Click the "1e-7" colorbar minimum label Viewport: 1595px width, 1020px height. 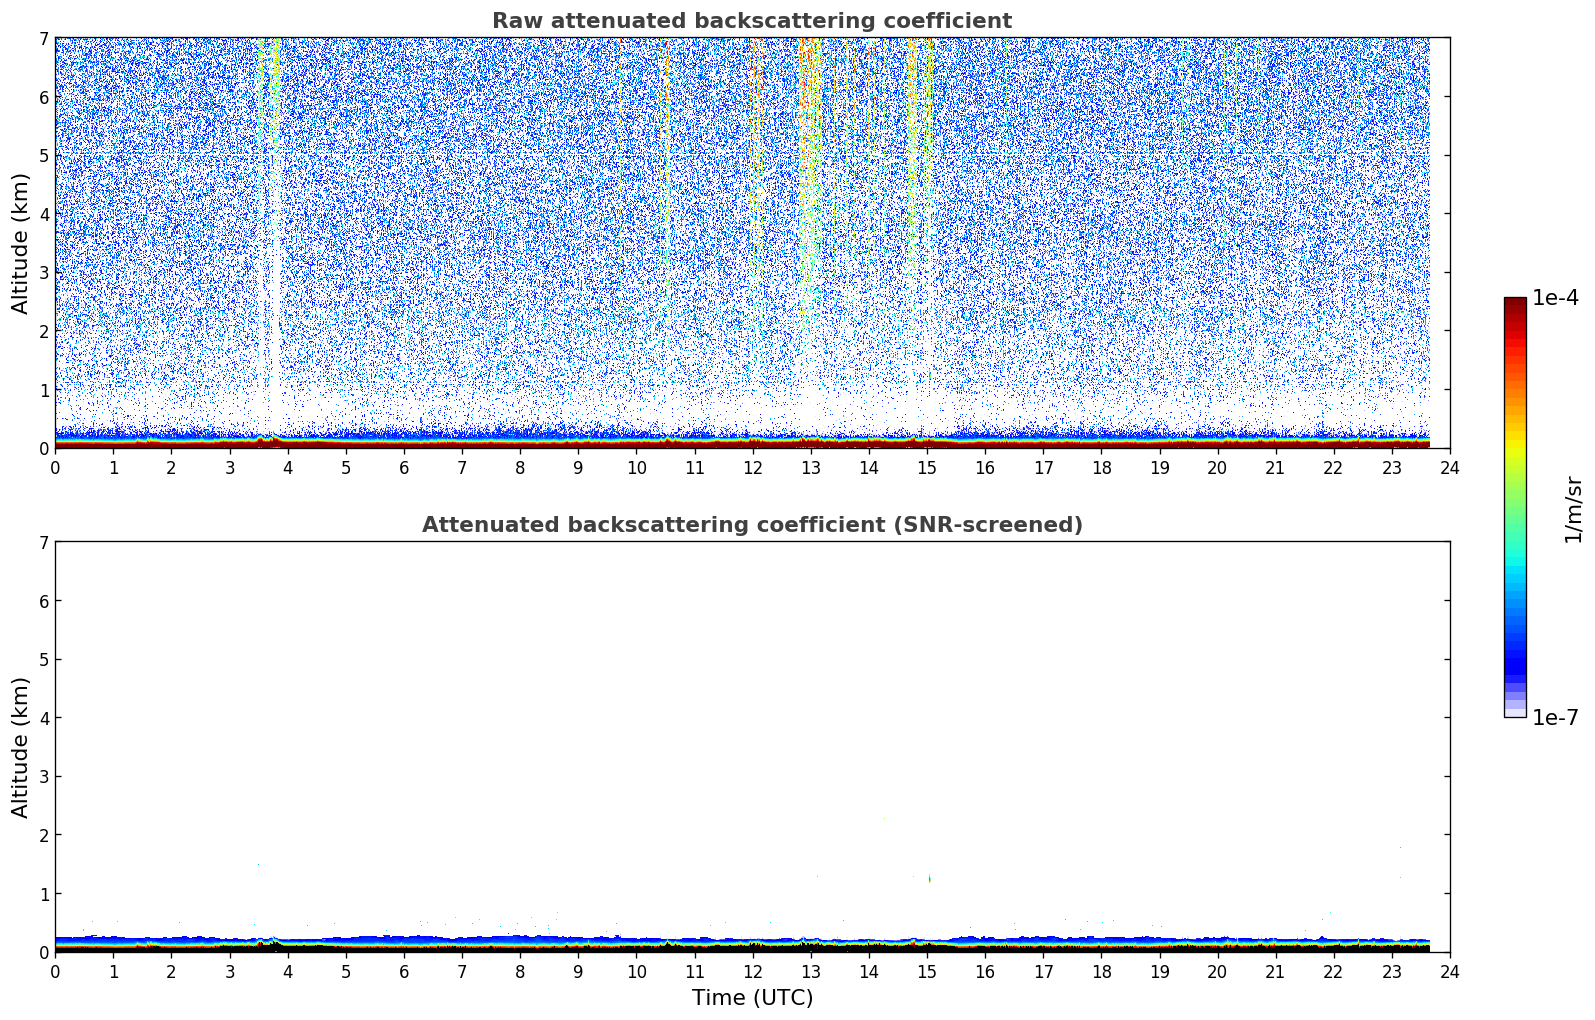click(1555, 718)
